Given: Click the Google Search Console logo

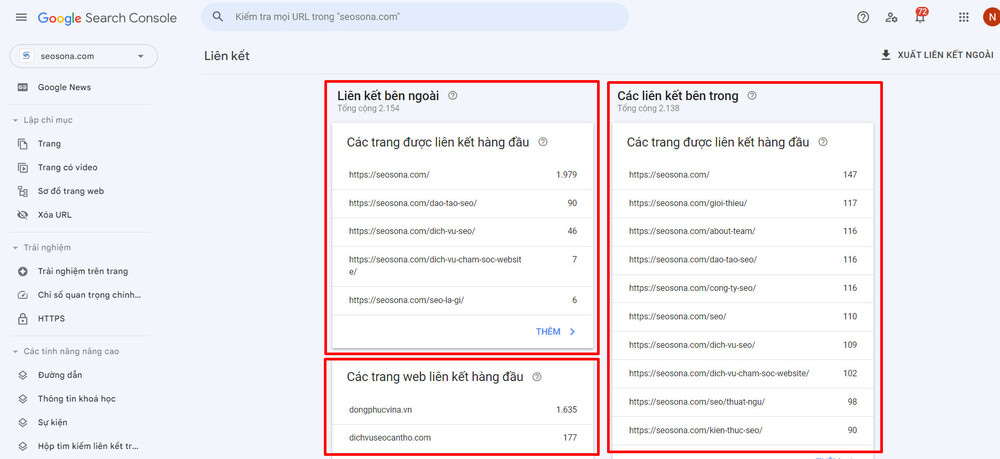Looking at the screenshot, I should coord(107,18).
